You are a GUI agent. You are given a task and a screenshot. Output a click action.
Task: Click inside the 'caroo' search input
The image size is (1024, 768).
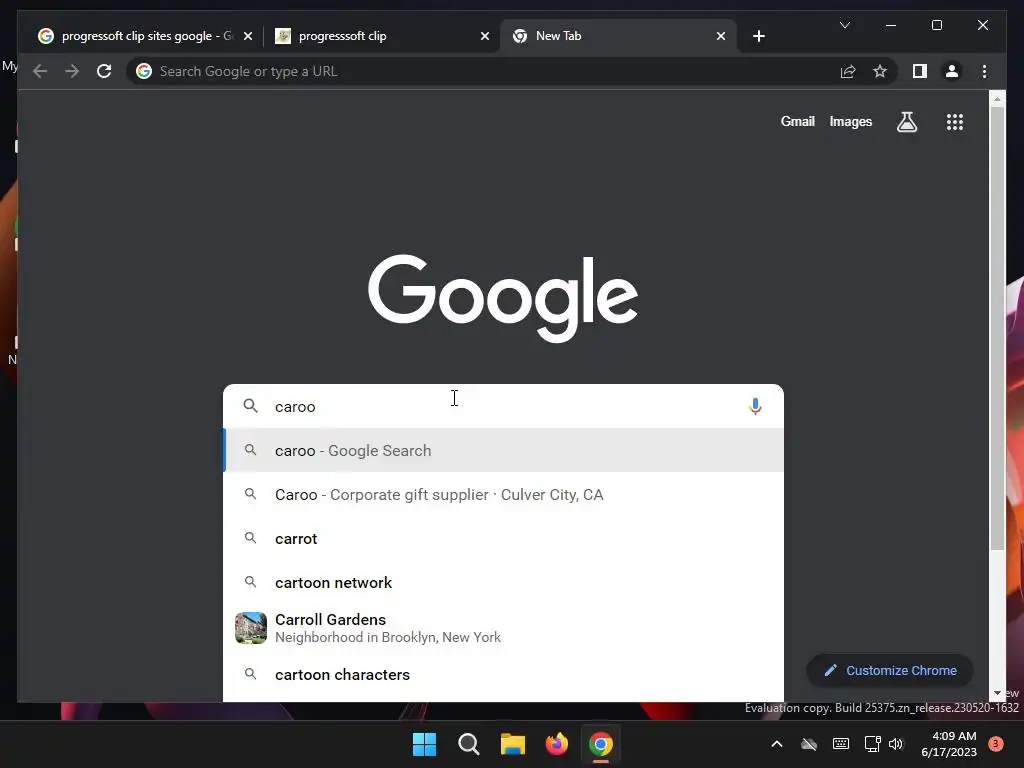(x=503, y=406)
